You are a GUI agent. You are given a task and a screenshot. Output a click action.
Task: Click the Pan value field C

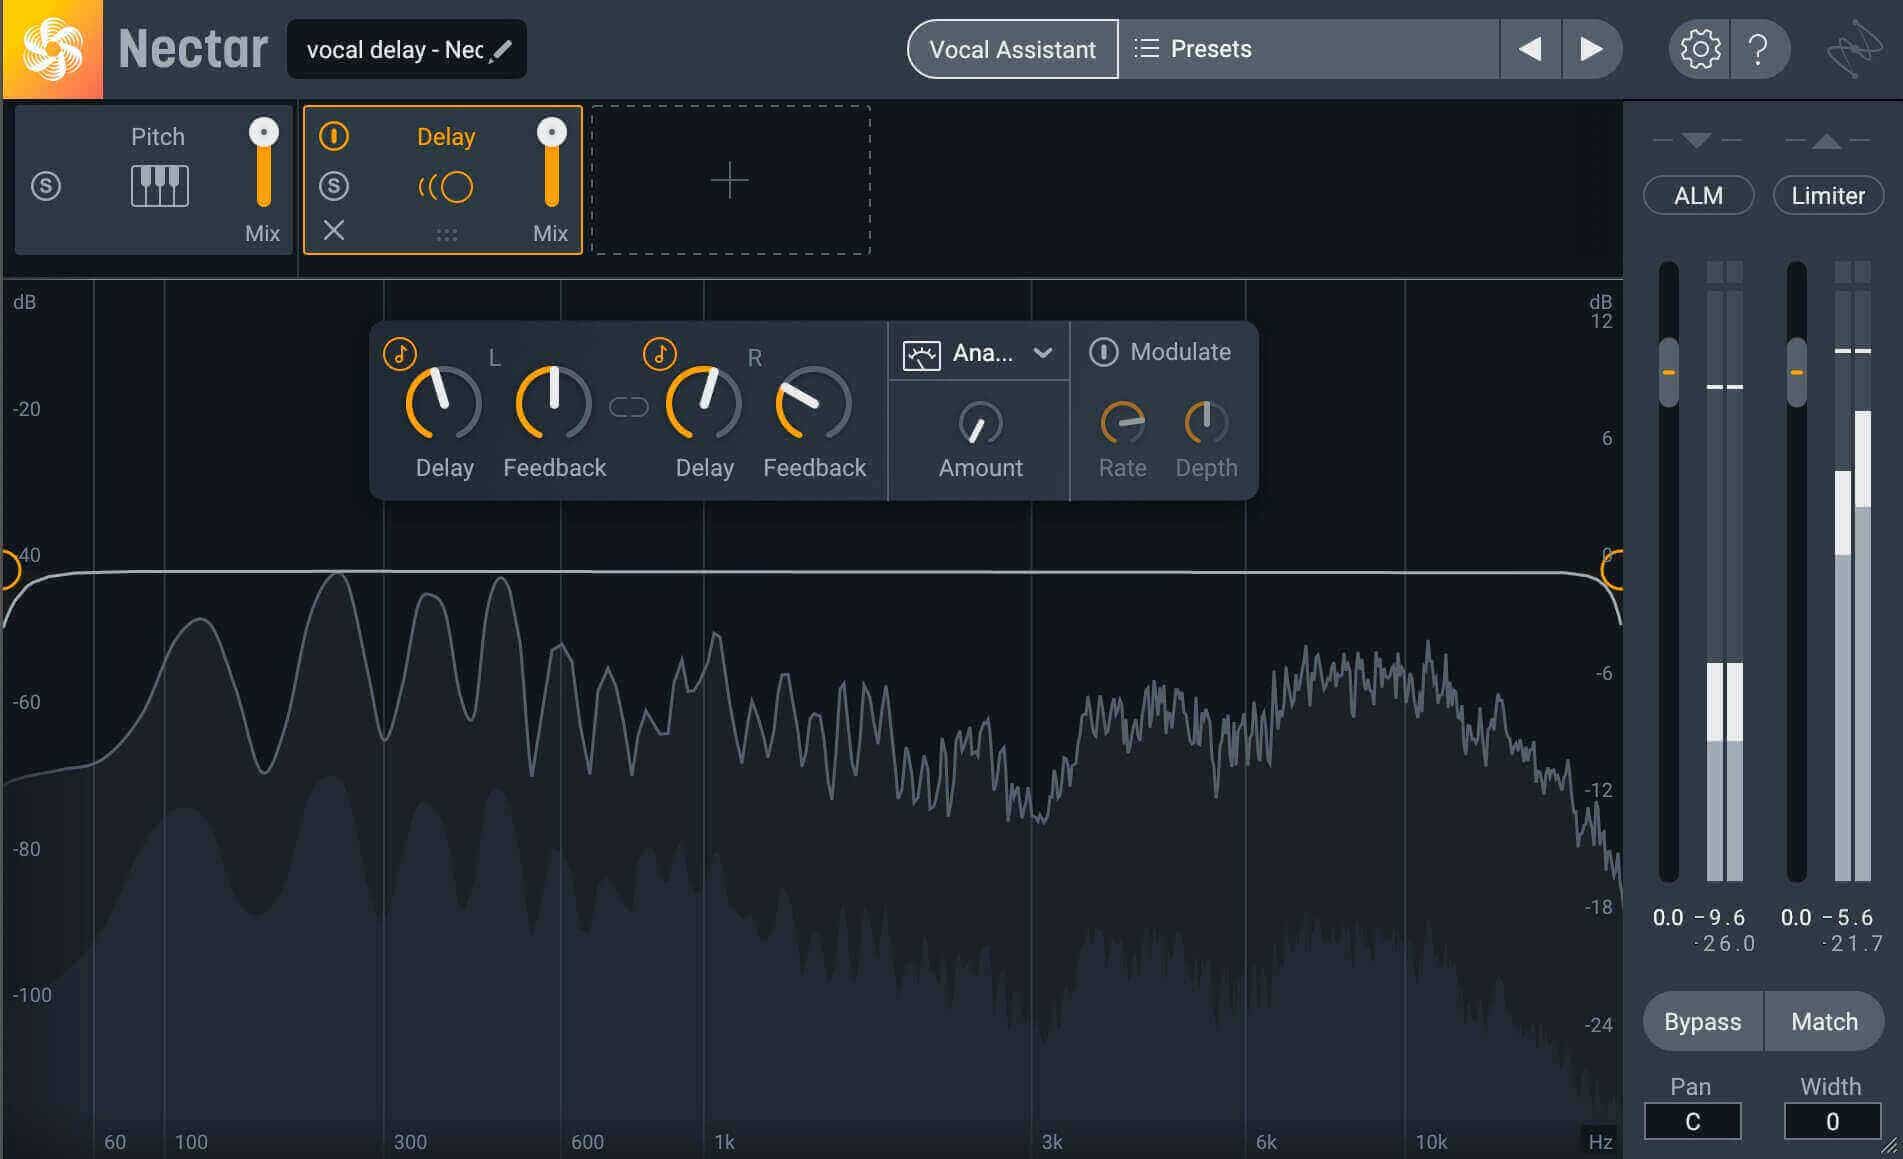tap(1692, 1121)
